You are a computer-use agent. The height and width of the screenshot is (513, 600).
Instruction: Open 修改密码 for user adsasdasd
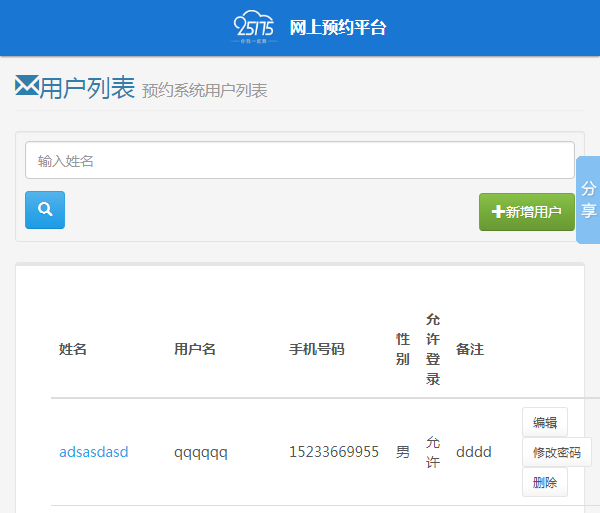tap(556, 452)
